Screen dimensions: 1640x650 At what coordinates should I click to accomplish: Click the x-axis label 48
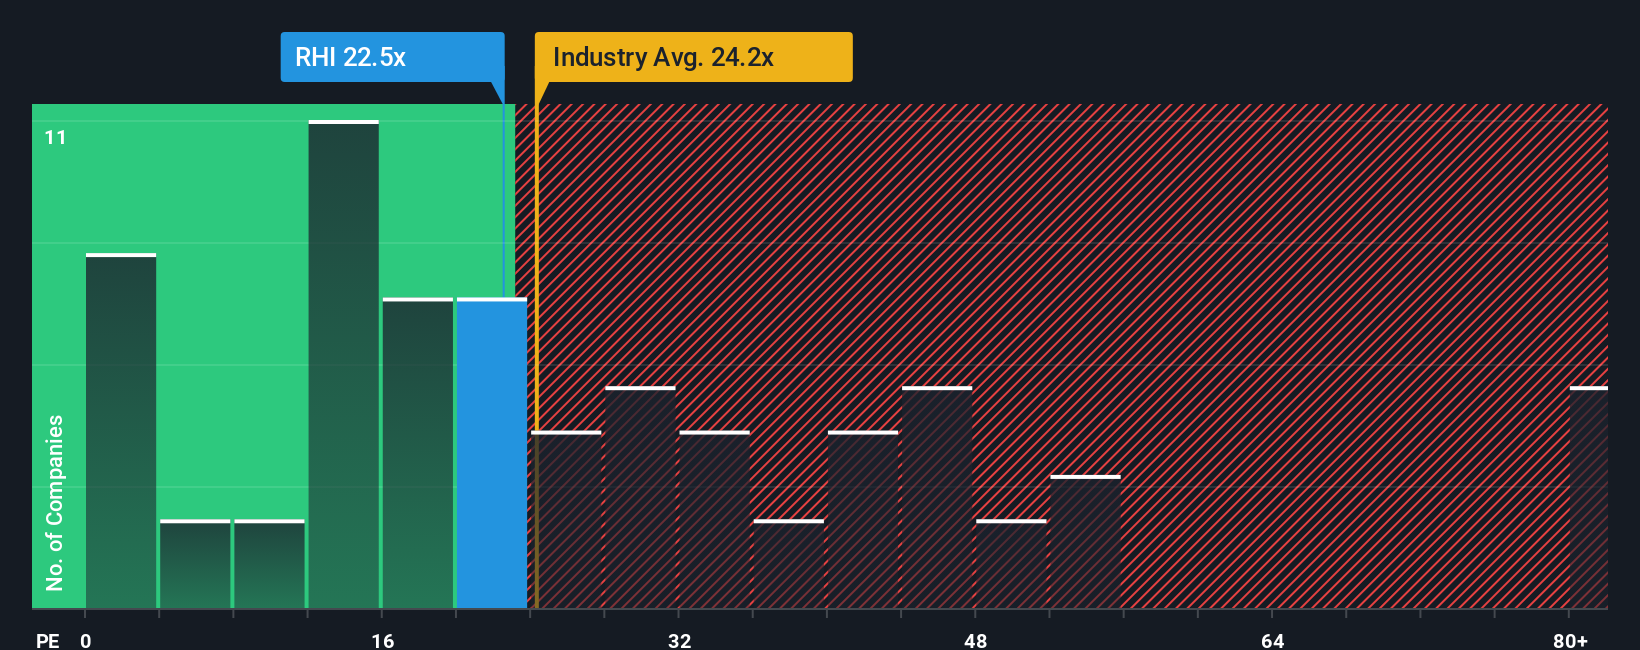coord(975,640)
